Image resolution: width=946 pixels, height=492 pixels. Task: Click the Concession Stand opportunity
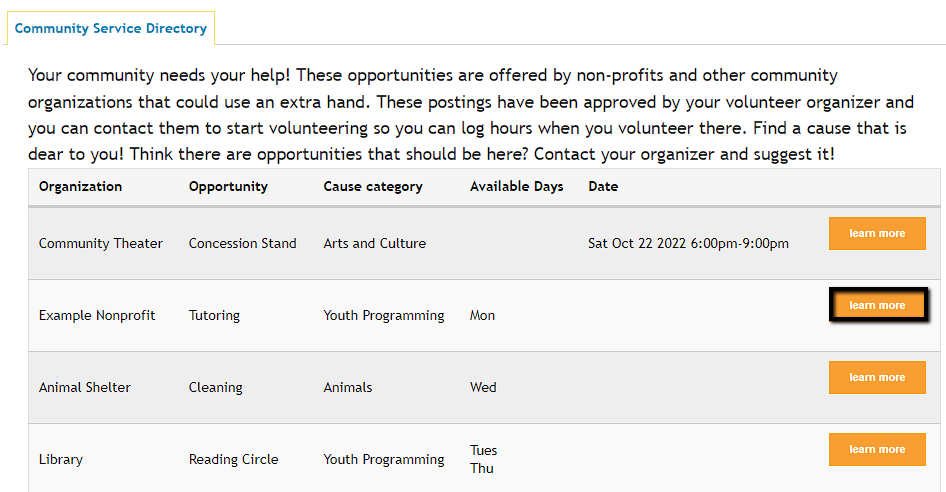[243, 244]
